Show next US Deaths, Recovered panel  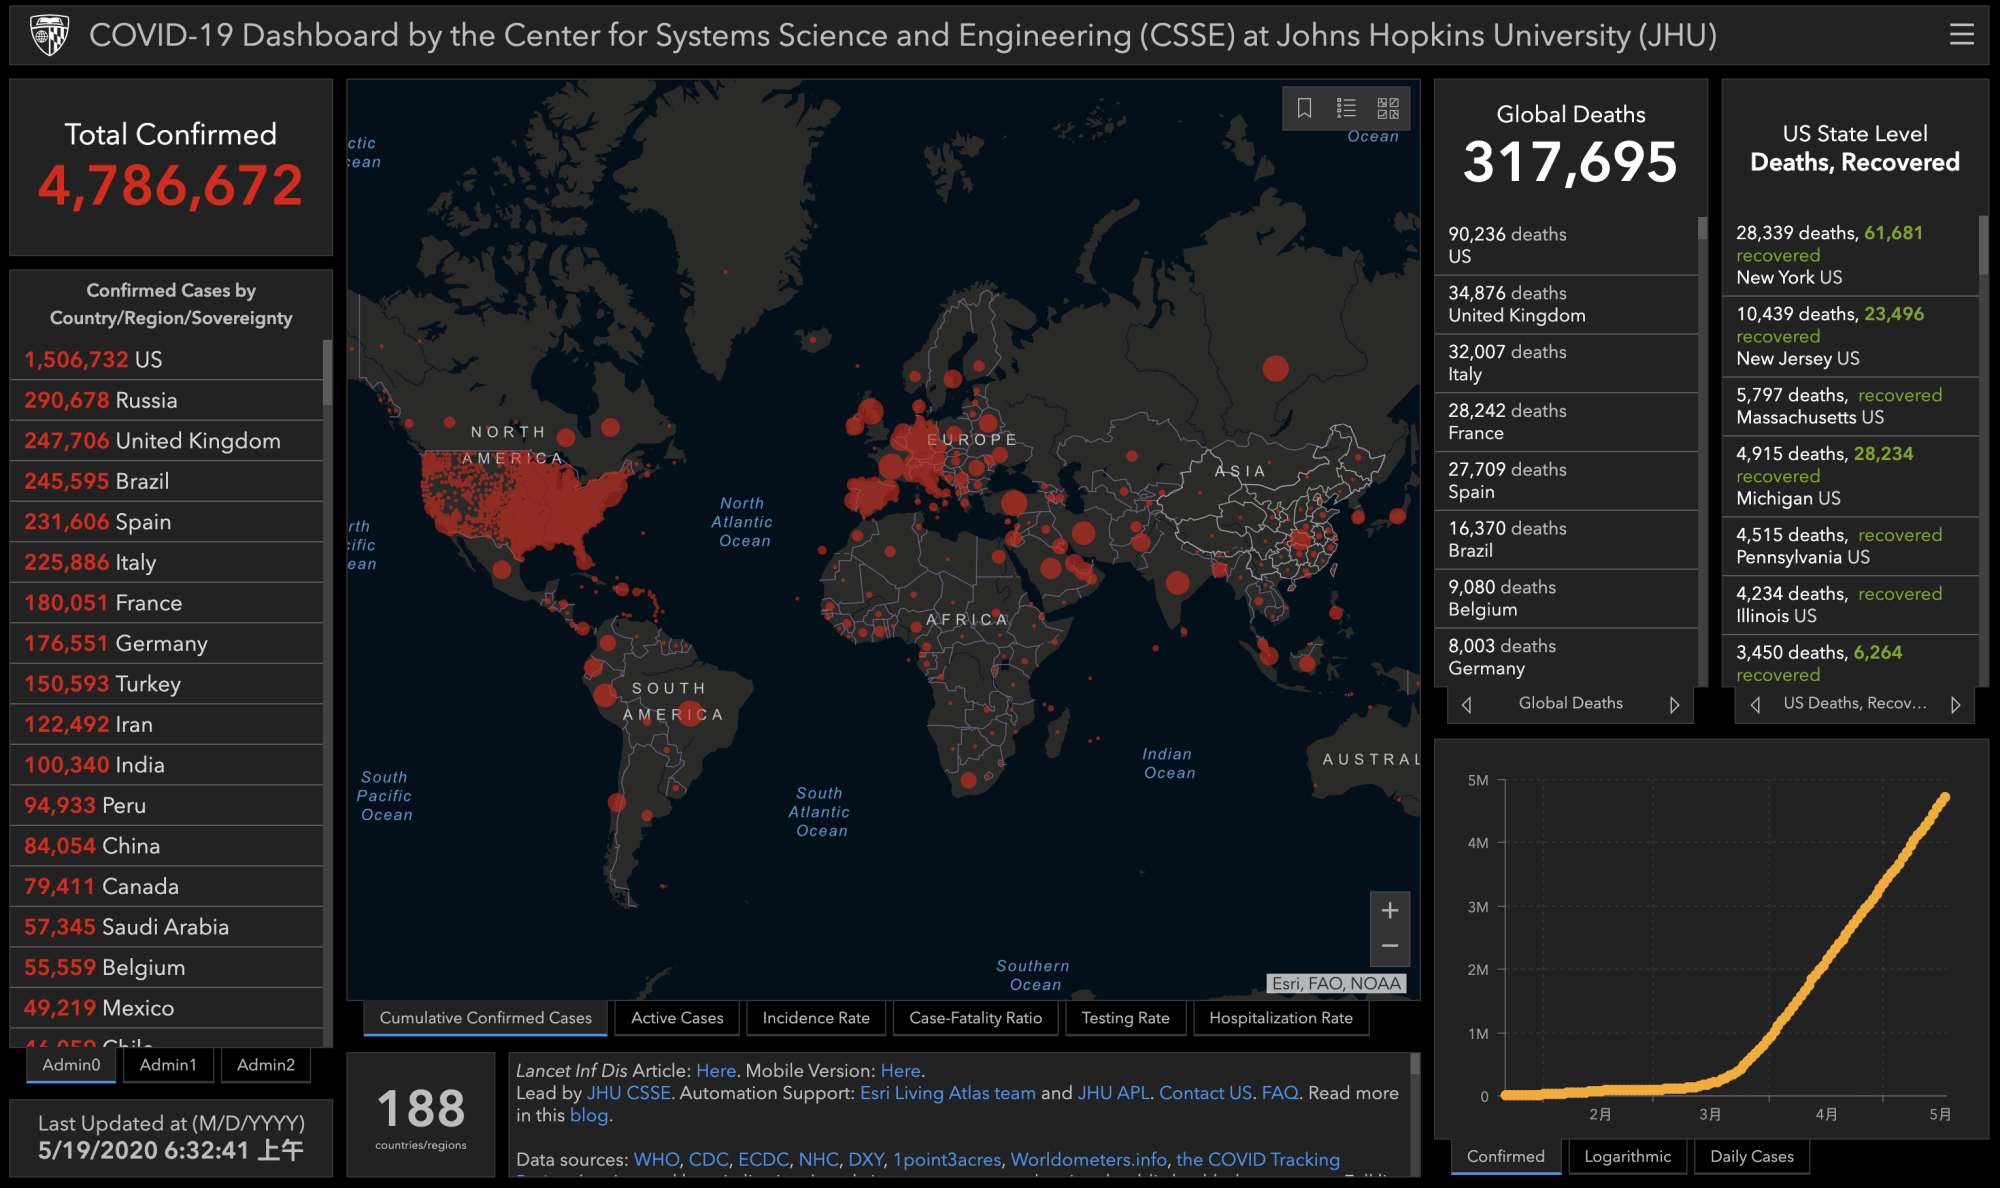click(x=1956, y=704)
